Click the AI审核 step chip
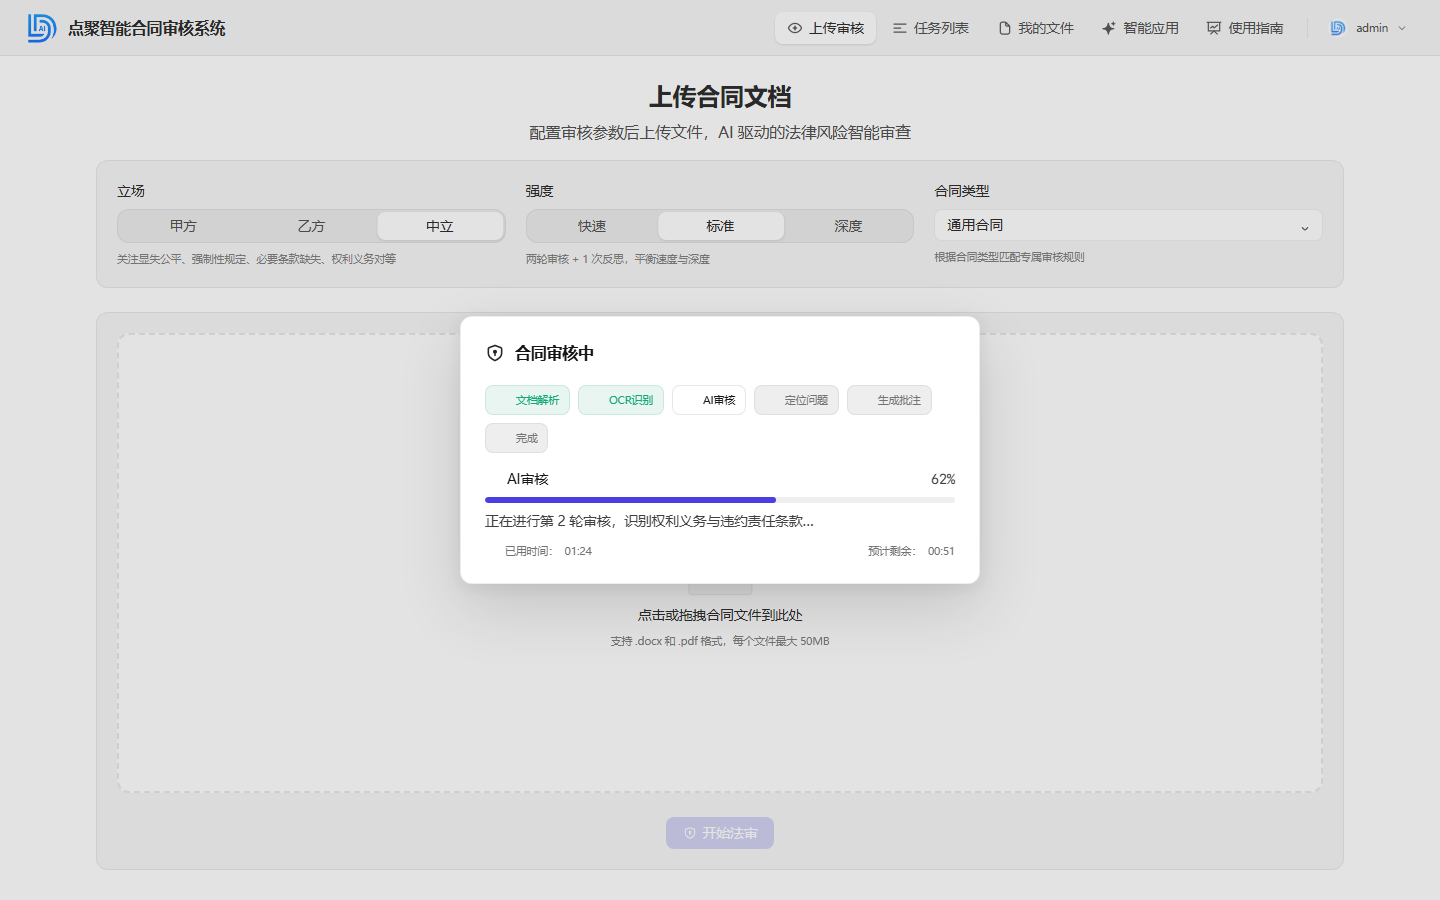 click(x=709, y=400)
